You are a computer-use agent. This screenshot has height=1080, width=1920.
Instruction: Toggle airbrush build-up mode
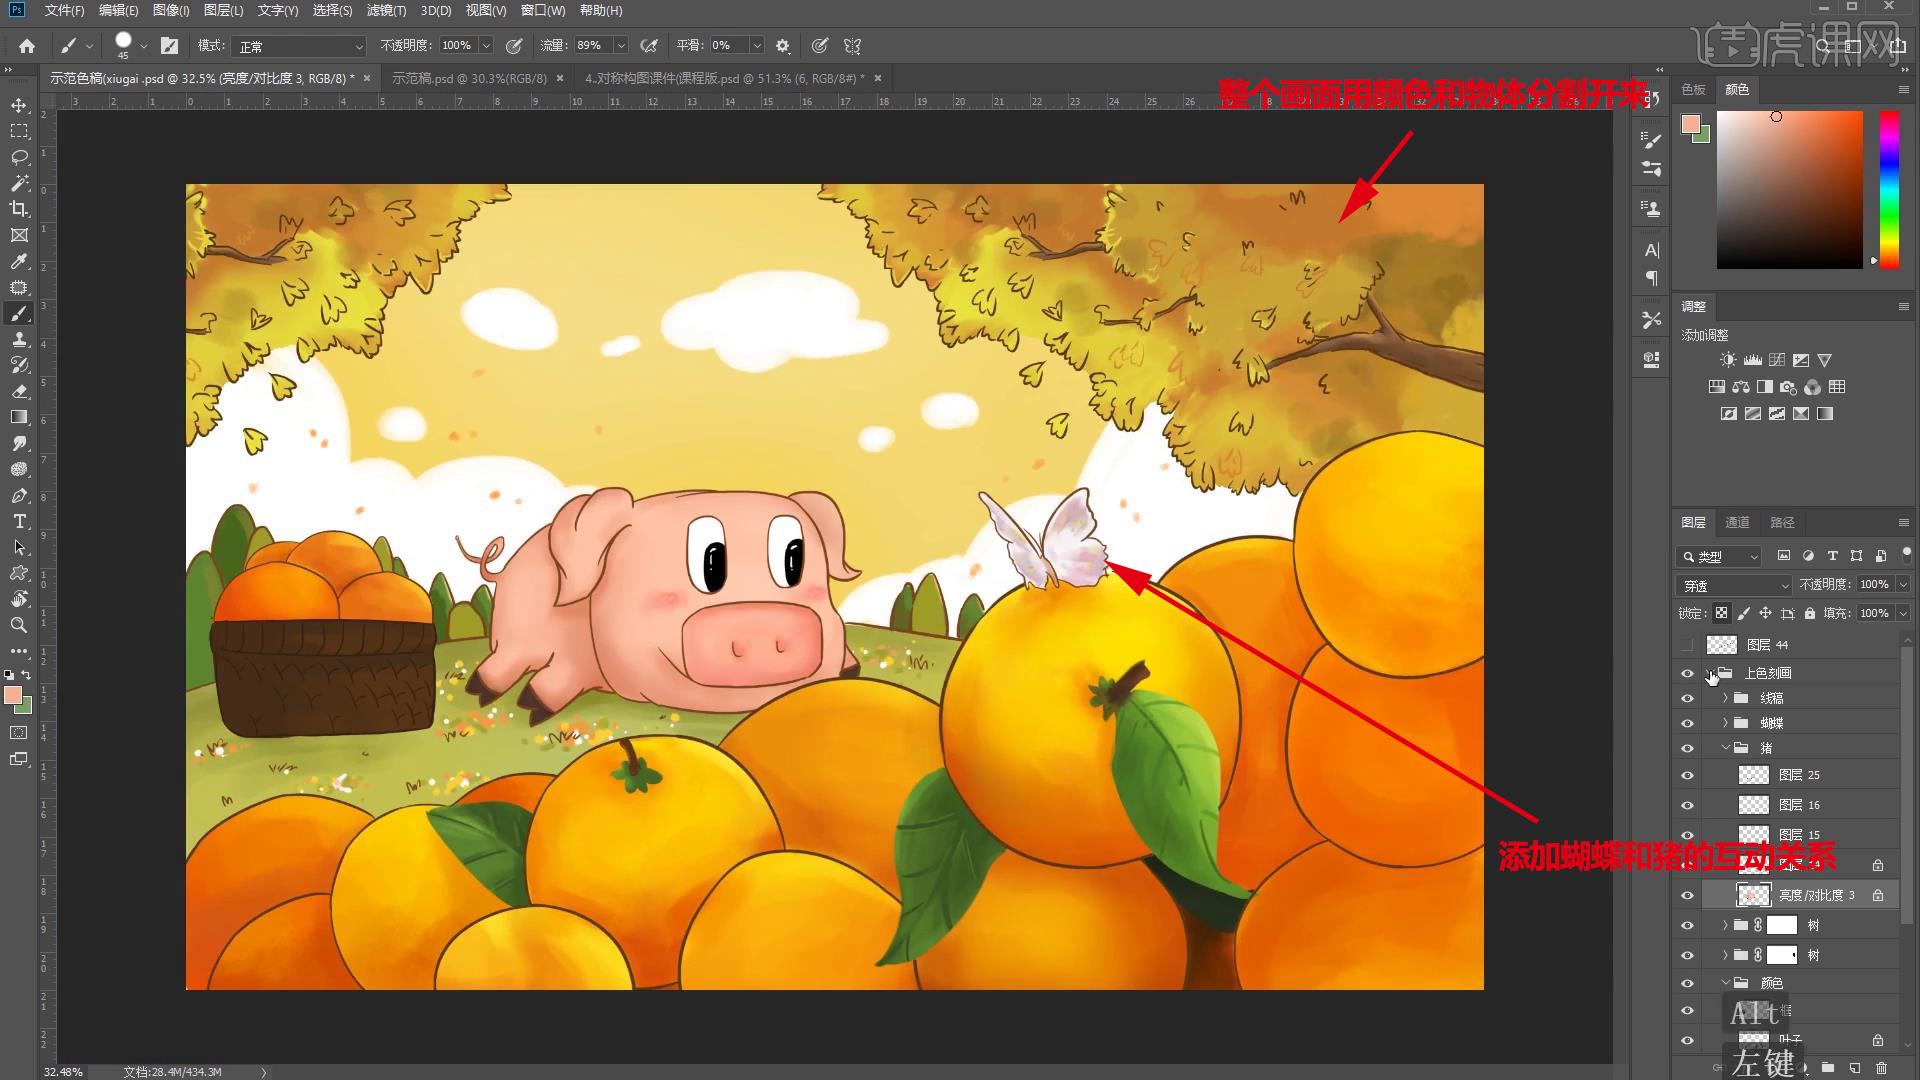point(649,46)
